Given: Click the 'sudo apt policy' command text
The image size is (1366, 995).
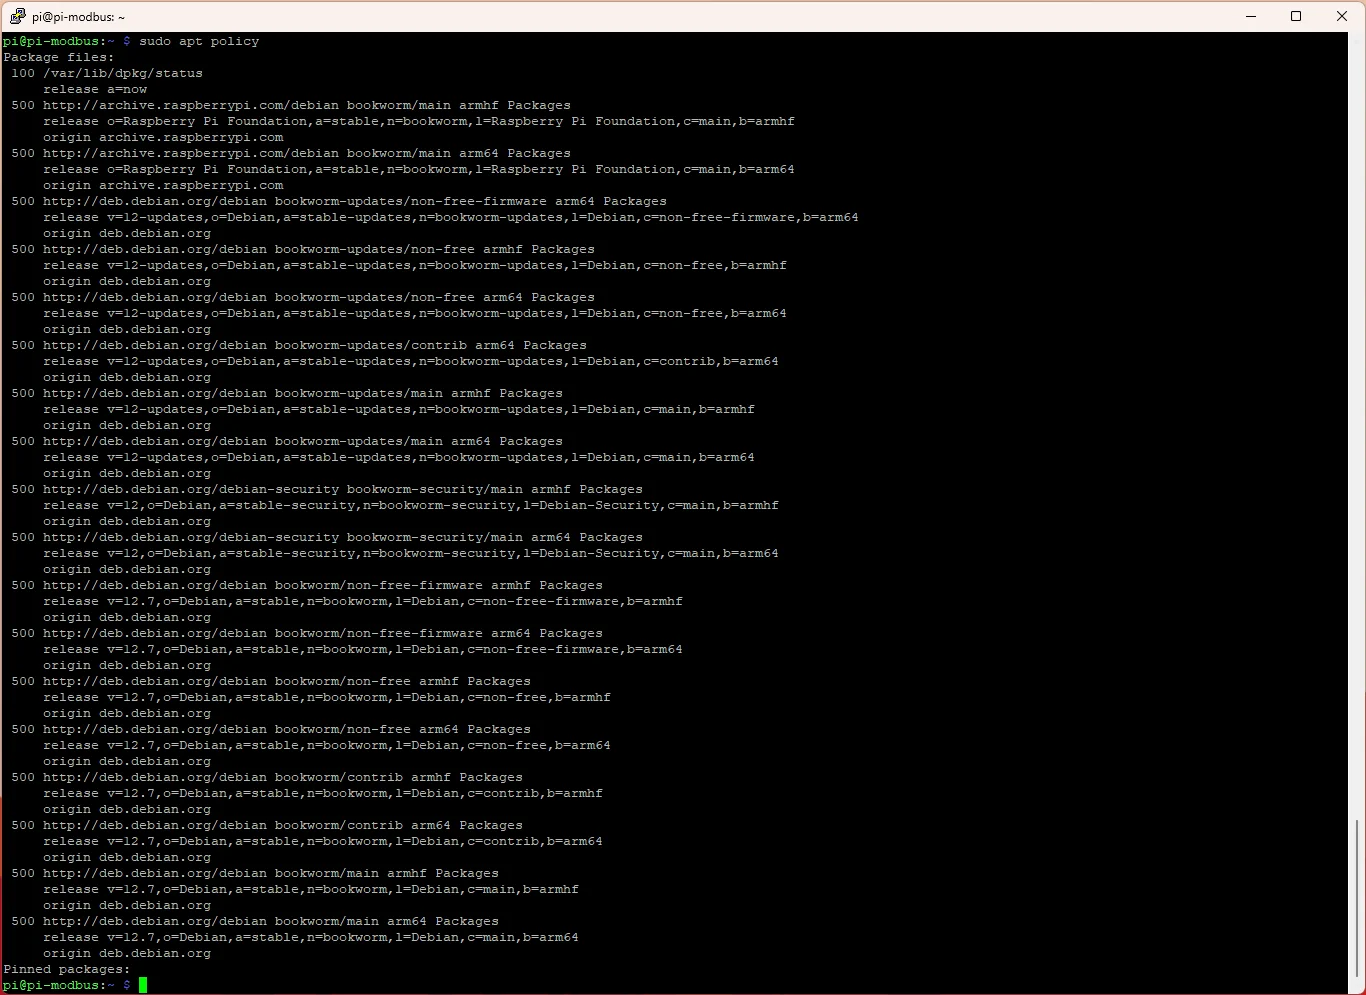Looking at the screenshot, I should [199, 41].
